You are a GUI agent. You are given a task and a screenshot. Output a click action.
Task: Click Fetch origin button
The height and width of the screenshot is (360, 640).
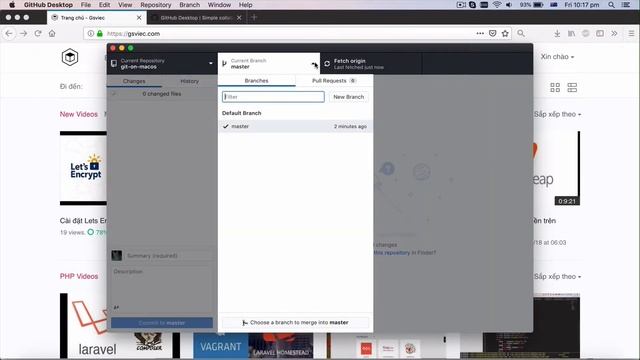pyautogui.click(x=371, y=63)
